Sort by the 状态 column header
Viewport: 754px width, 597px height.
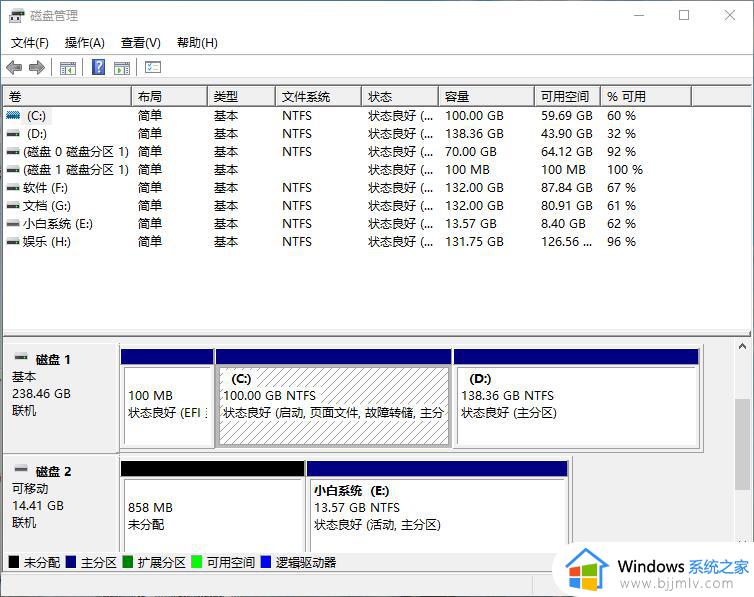400,97
